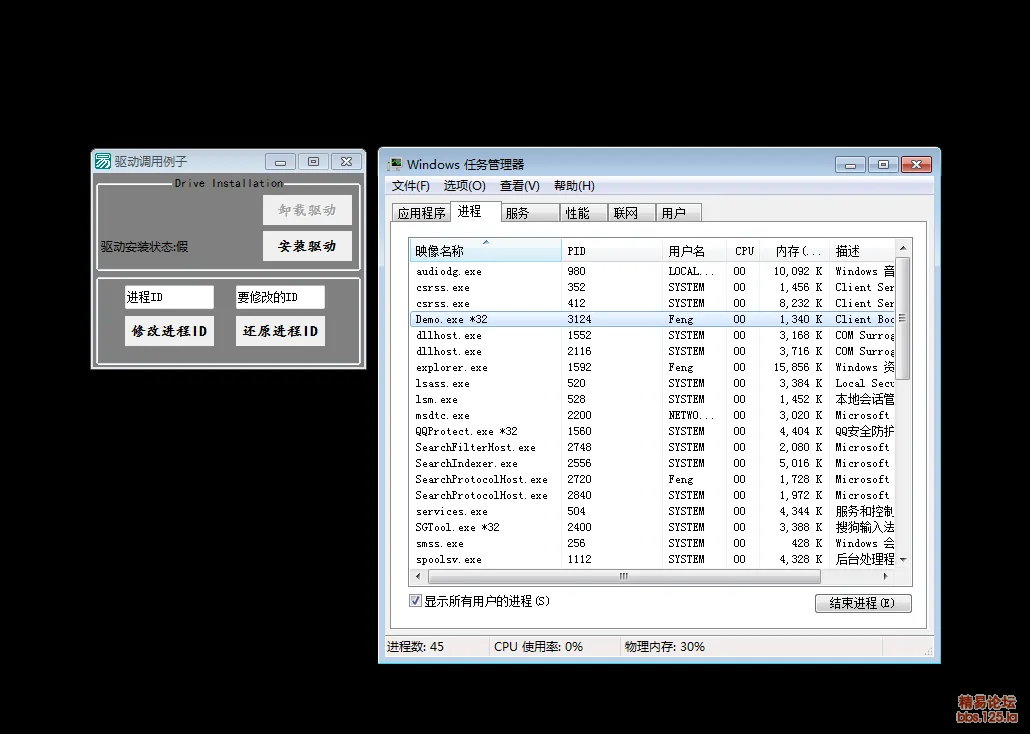The image size is (1030, 734).
Task: Open the 文件(F) menu
Action: [x=410, y=186]
